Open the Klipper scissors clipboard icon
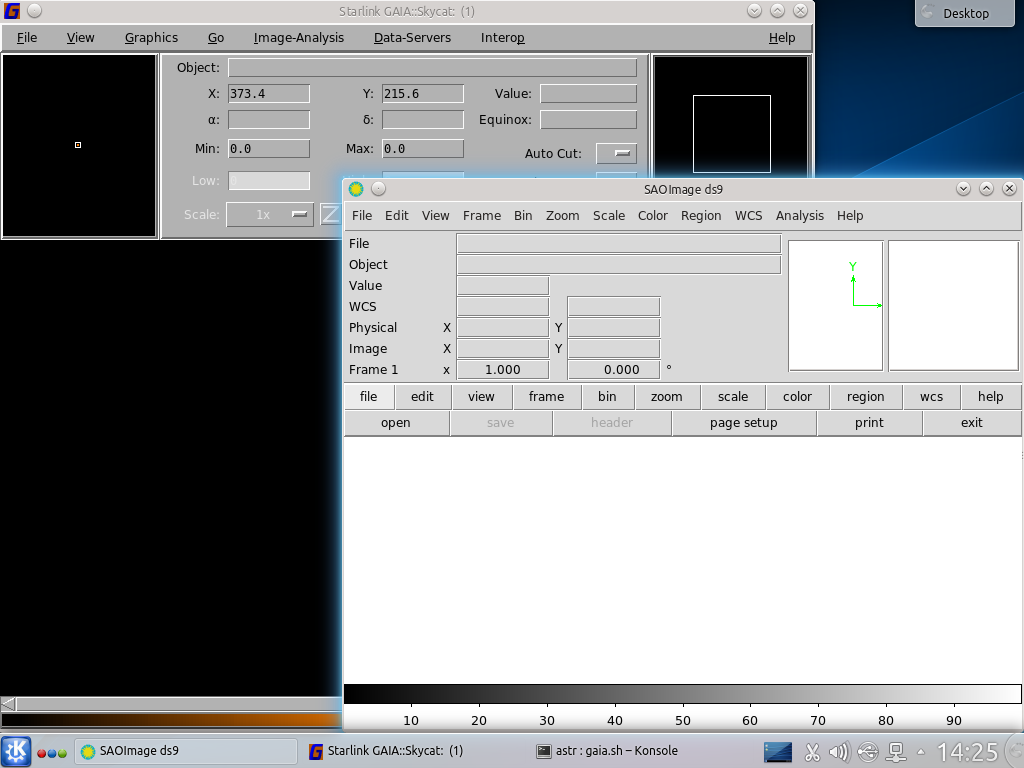 pos(812,752)
